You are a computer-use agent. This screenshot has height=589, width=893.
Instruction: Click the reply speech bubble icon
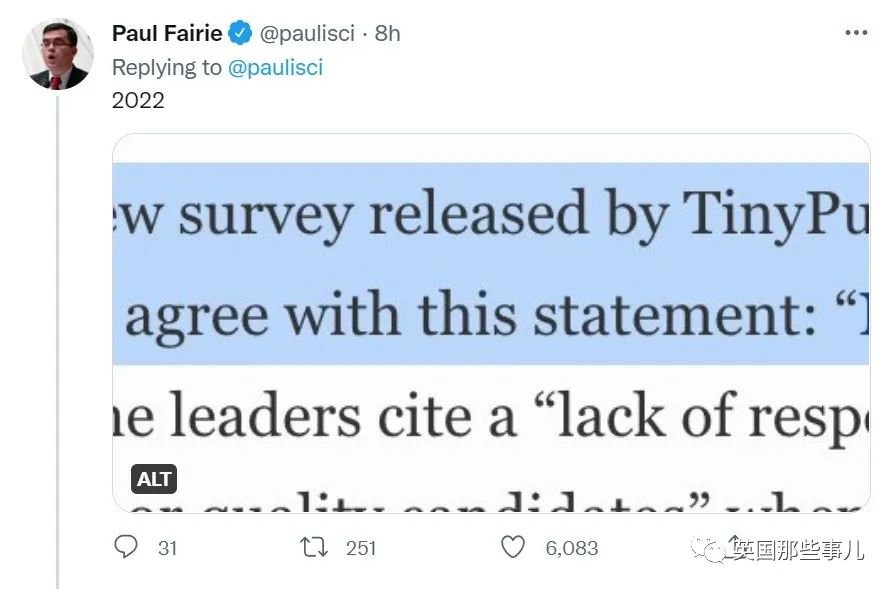125,547
